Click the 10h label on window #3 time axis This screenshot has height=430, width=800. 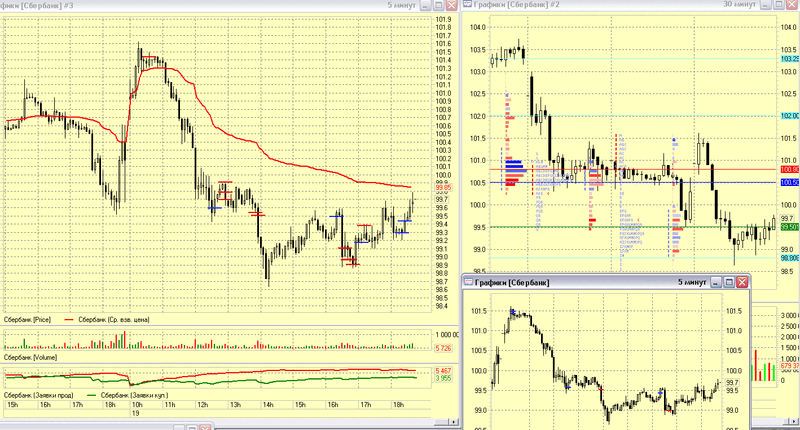[137, 404]
